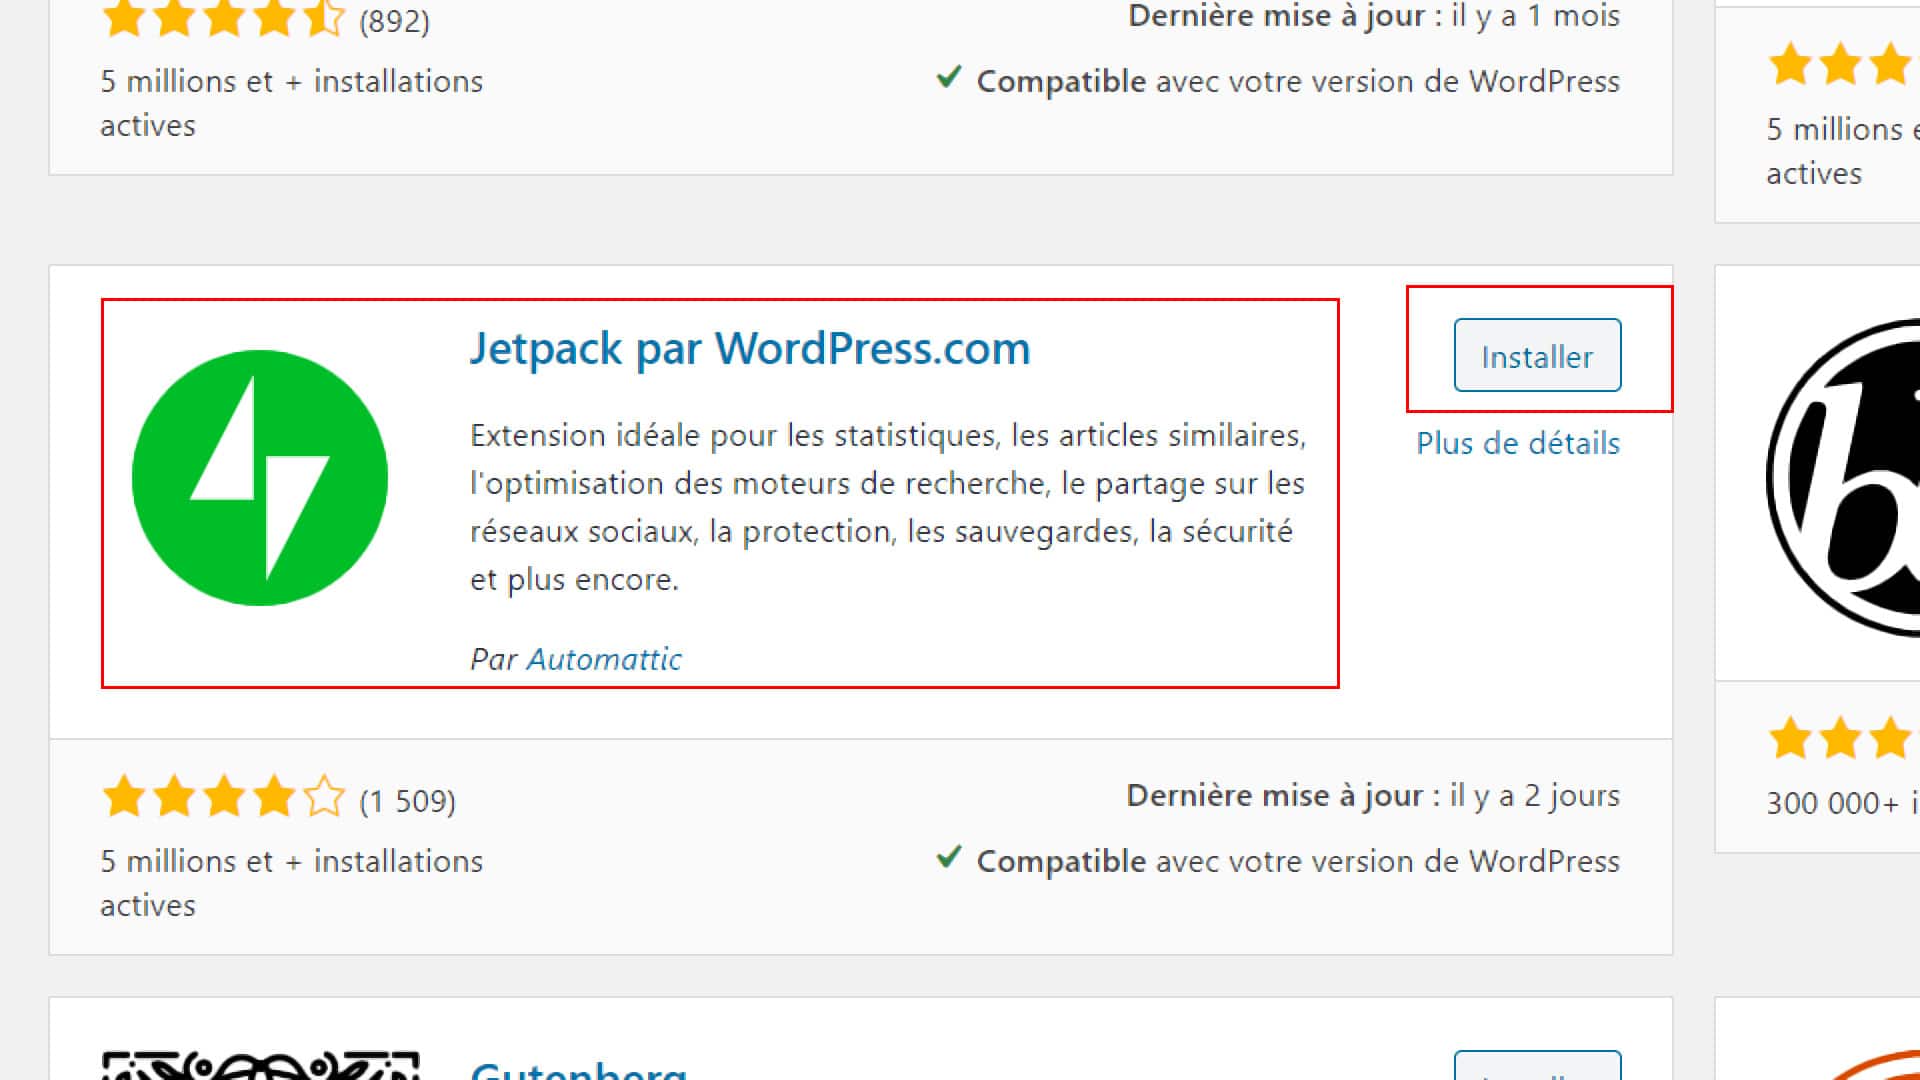Image resolution: width=1920 pixels, height=1080 pixels.
Task: Click Jetpack's '5 millions et + installations actives'
Action: point(291,883)
